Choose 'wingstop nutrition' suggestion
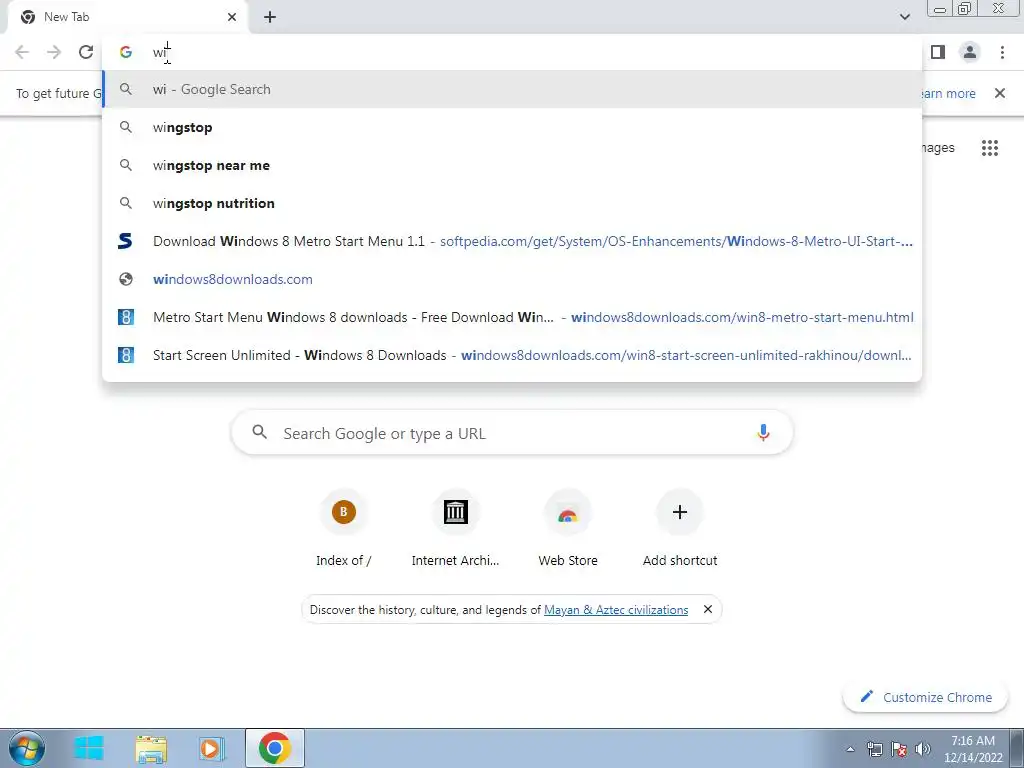Screen dimensions: 1024x768 tap(512, 203)
